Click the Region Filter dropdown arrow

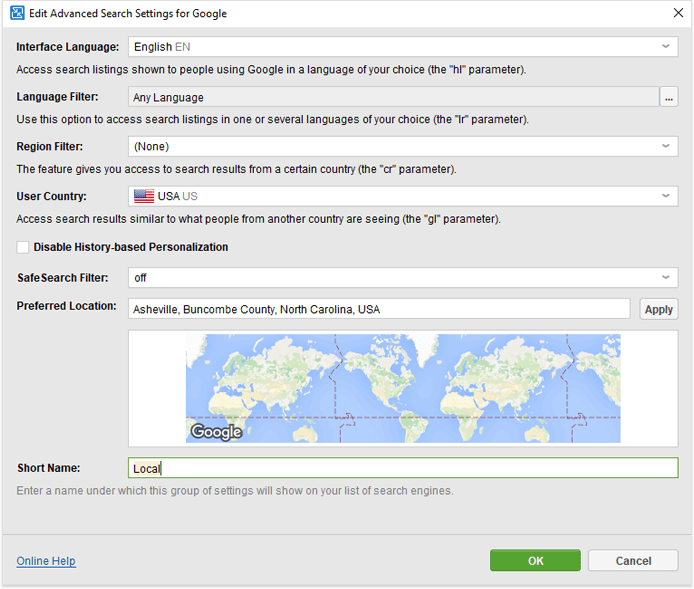click(x=665, y=146)
